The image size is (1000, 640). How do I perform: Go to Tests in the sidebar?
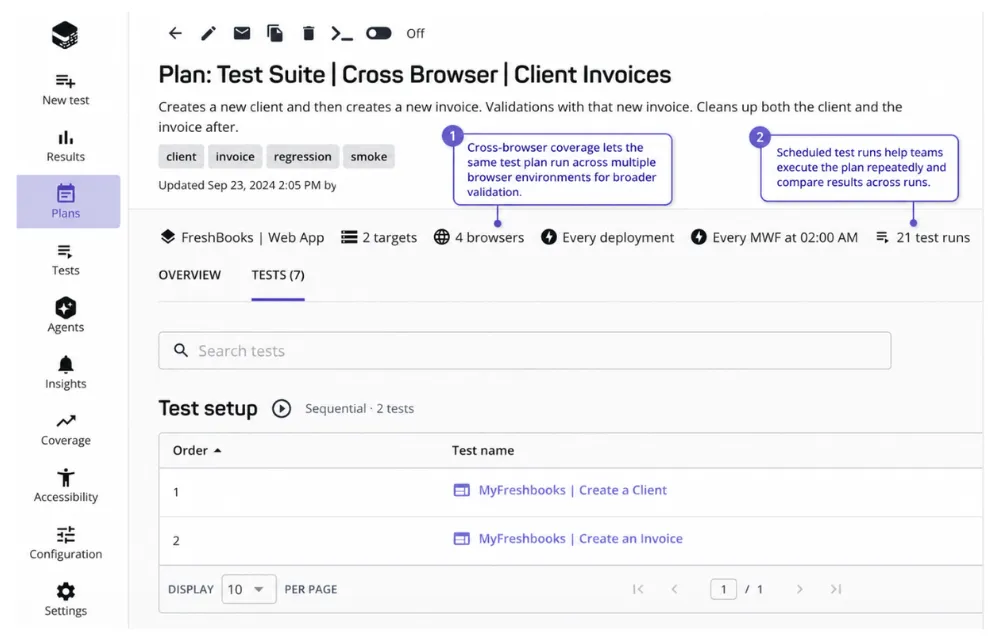point(66,259)
